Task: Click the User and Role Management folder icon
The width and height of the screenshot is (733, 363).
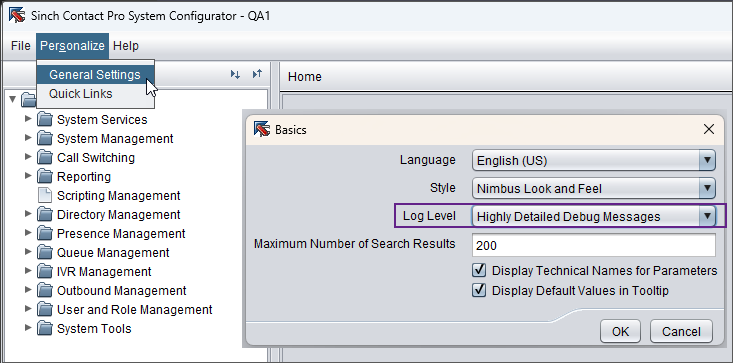Action: click(44, 310)
